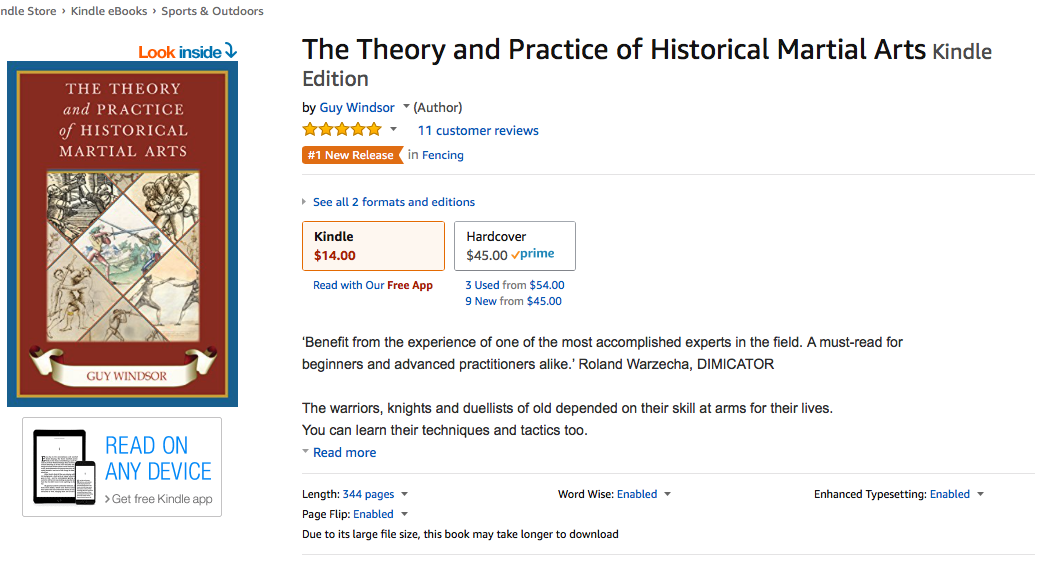Open the Enhanced Typesetting Enabled dropdown
Image resolution: width=1053 pixels, height=562 pixels.
957,494
